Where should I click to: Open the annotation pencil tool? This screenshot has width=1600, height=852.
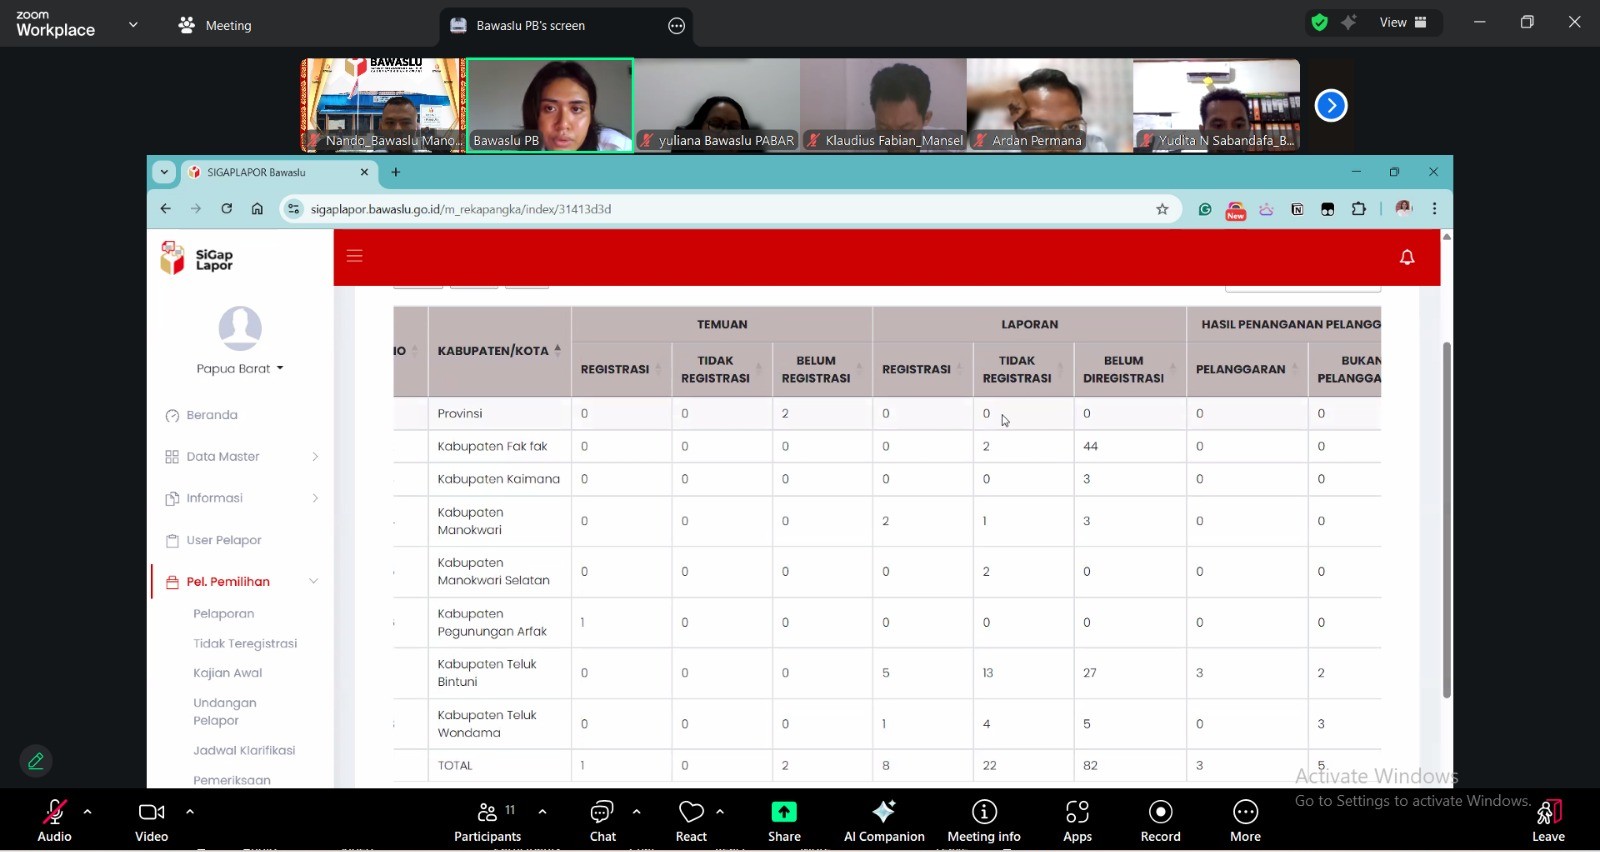coord(36,761)
